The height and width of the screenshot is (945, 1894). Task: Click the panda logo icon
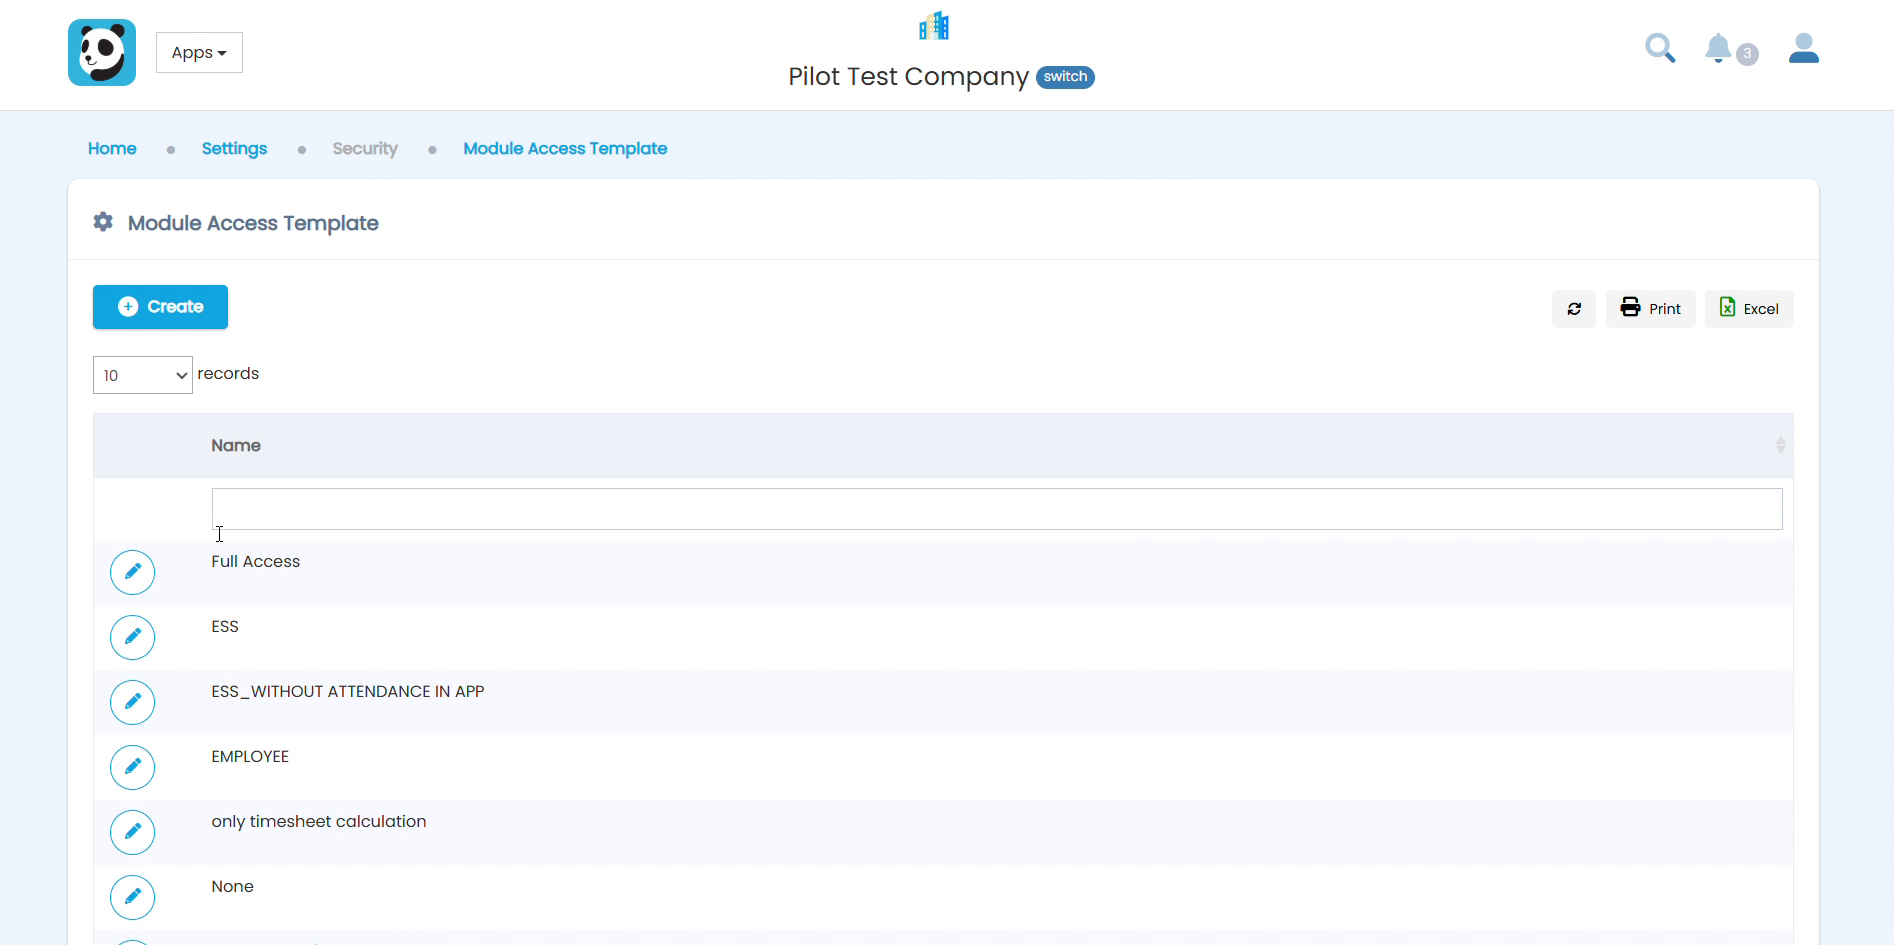(102, 53)
